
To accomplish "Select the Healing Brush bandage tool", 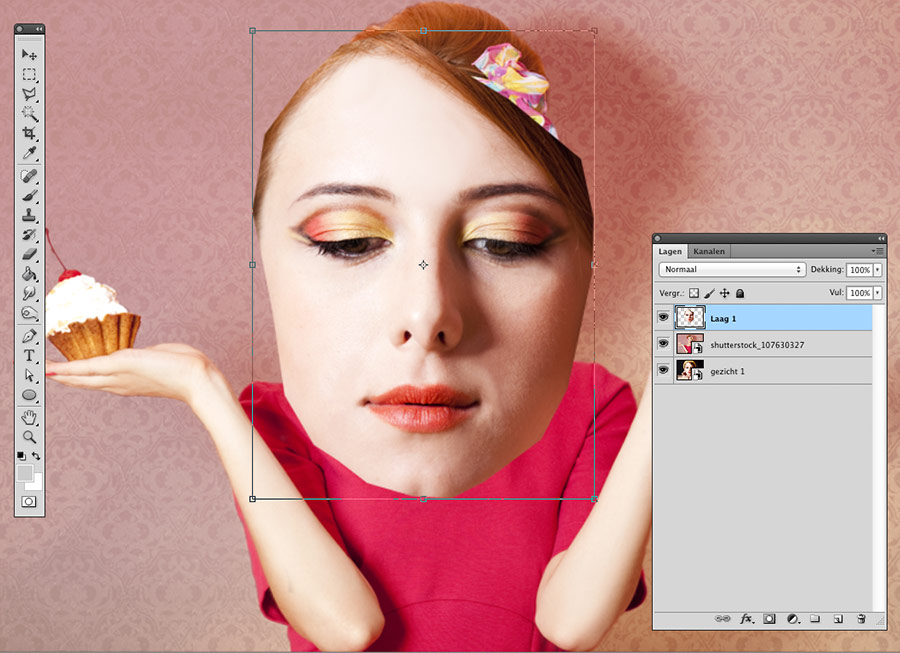I will click(29, 176).
